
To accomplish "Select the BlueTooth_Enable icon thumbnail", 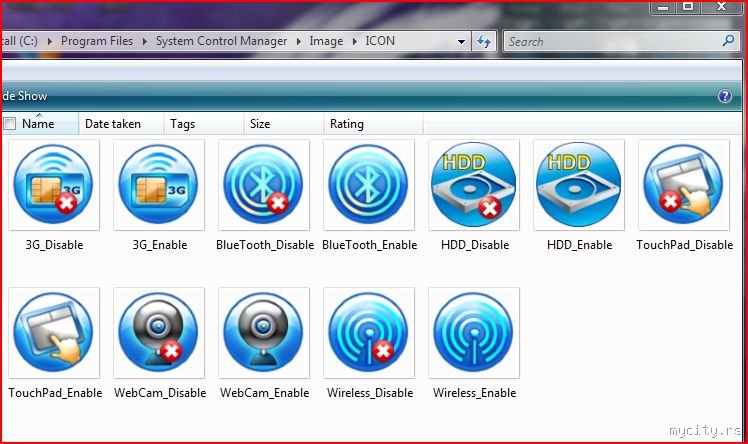I will point(369,185).
